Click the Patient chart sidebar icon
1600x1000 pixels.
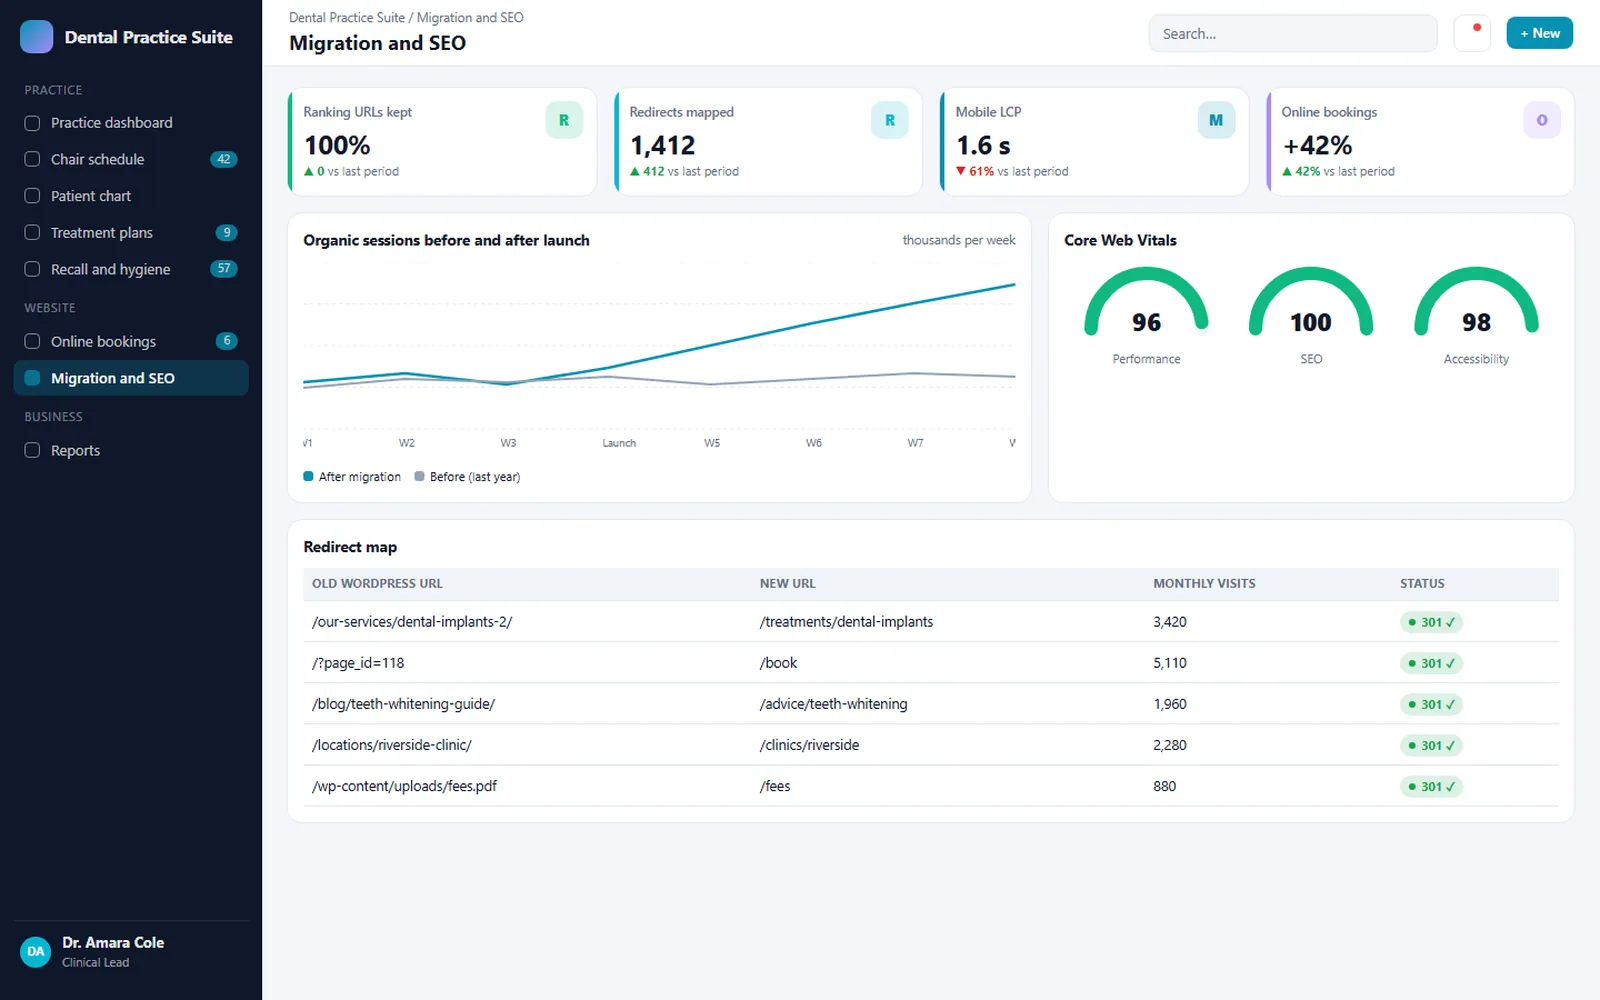(32, 196)
